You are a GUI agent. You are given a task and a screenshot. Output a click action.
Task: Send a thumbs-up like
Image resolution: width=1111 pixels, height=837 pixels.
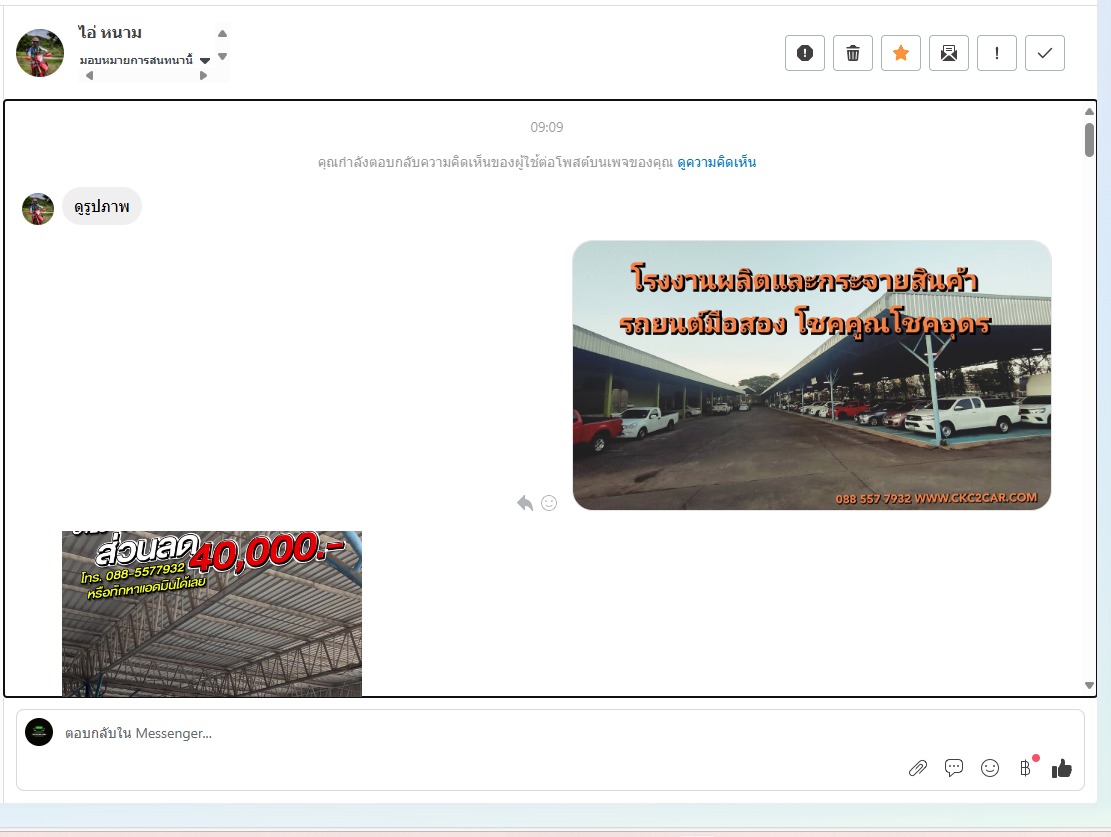pyautogui.click(x=1061, y=768)
